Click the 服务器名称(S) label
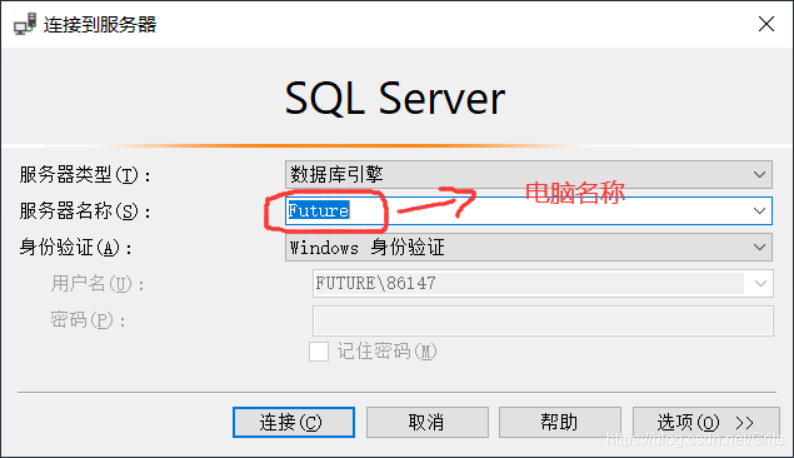This screenshot has width=794, height=458. coord(85,211)
